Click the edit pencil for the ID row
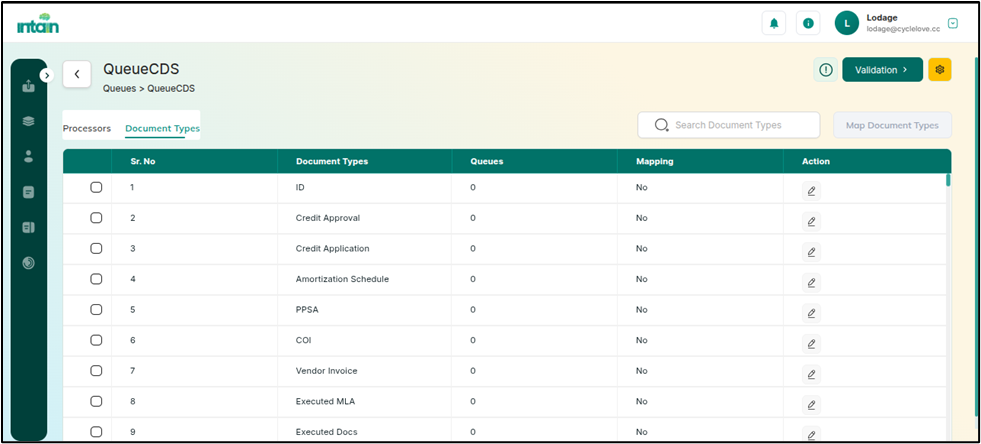 click(811, 191)
